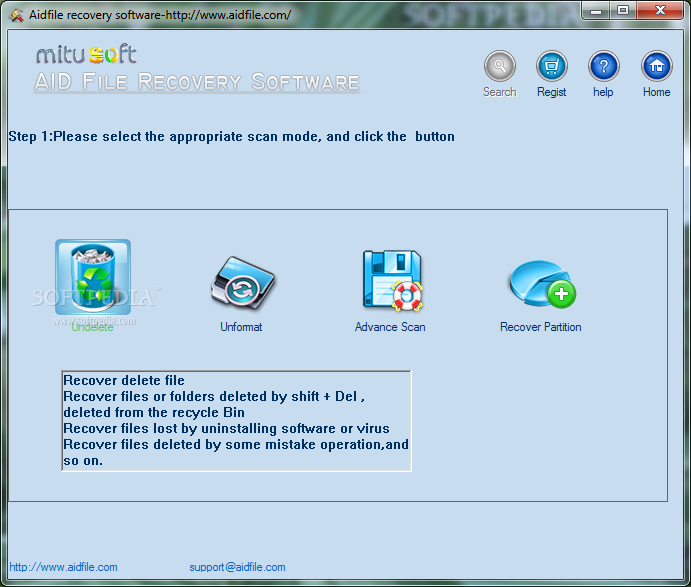Viewport: 691px width, 587px height.
Task: Open the help question mark icon
Action: tap(603, 66)
